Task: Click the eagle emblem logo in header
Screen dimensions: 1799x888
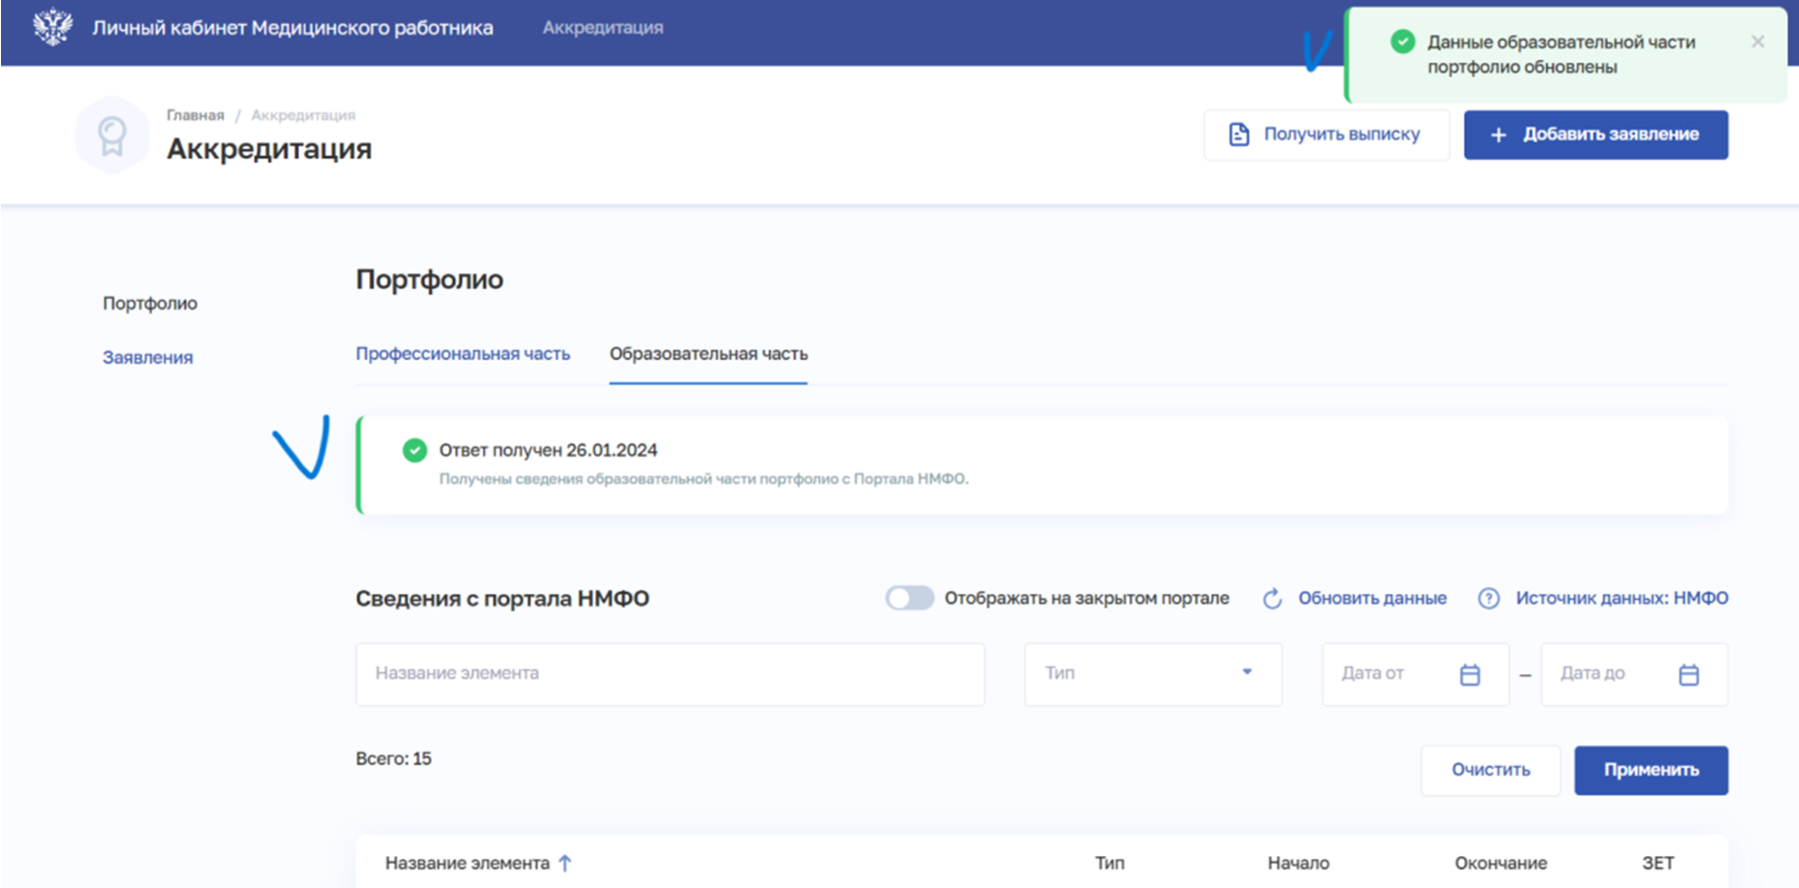Action: 52,27
